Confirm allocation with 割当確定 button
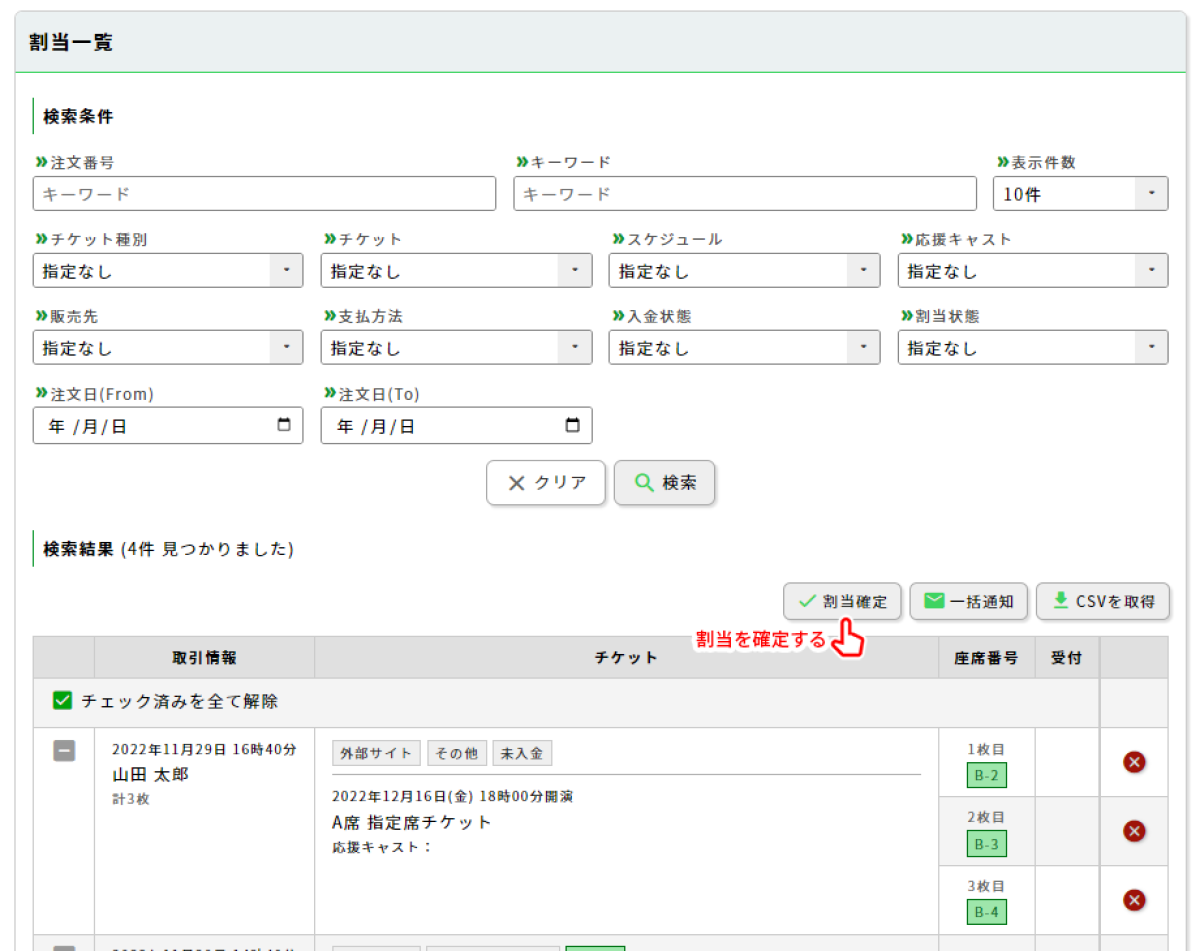 [x=842, y=602]
